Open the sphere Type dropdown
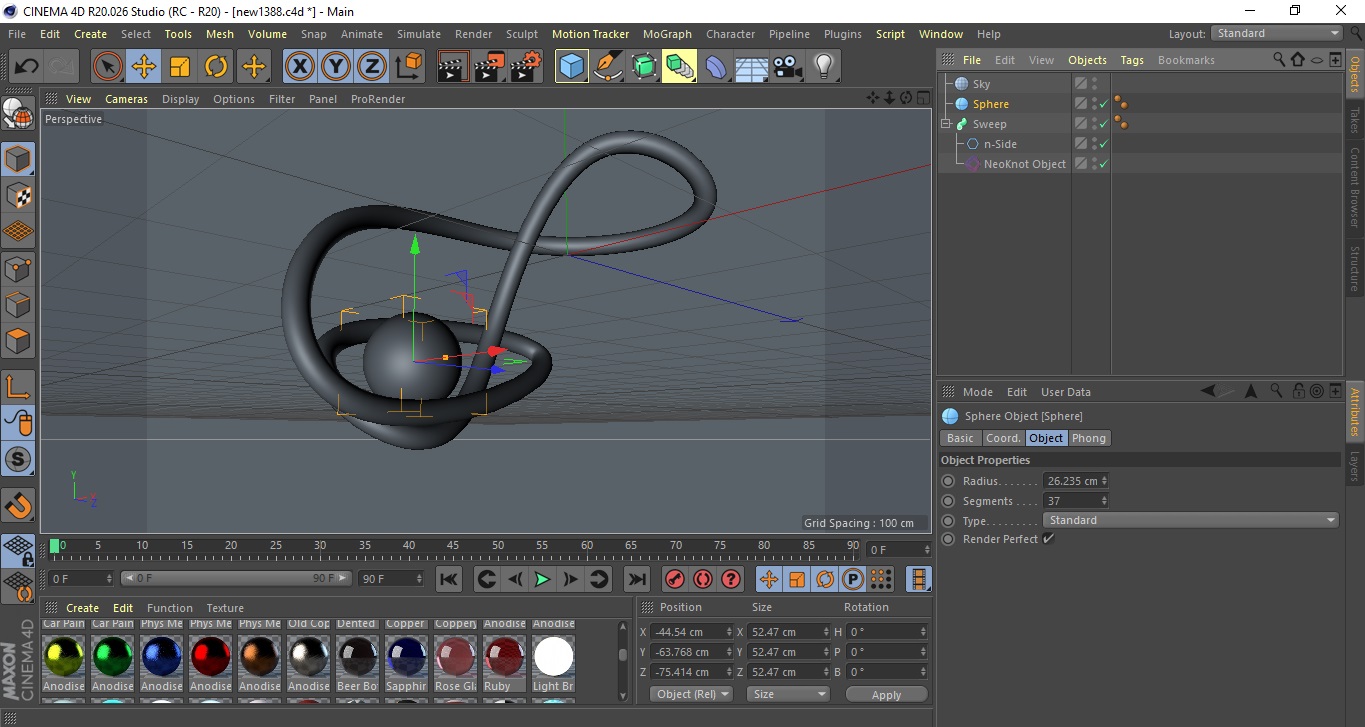 point(1190,520)
